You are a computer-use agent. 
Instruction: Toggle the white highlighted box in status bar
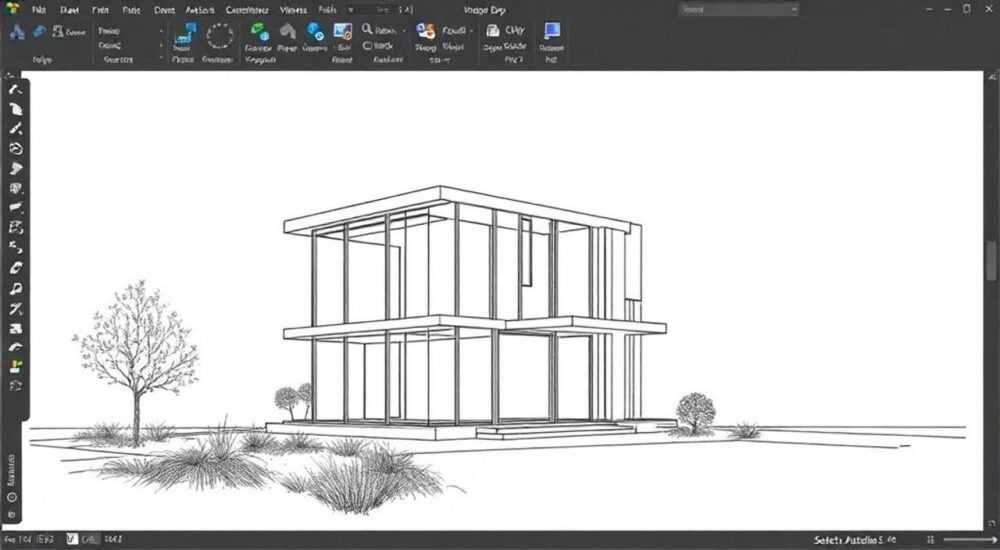pos(72,540)
